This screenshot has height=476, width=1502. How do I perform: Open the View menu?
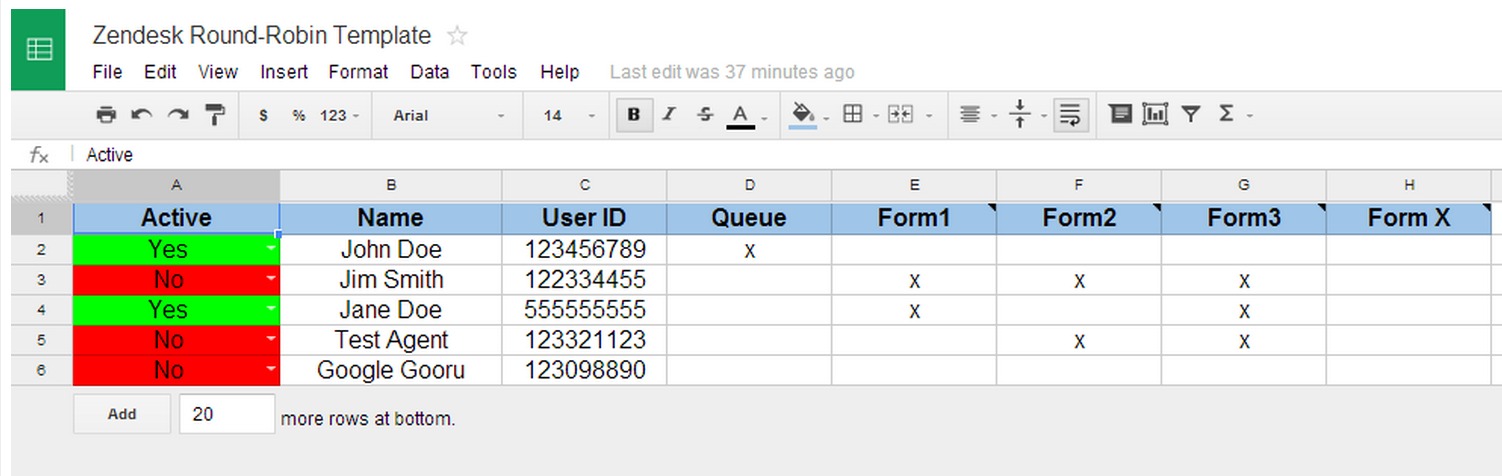pyautogui.click(x=218, y=72)
